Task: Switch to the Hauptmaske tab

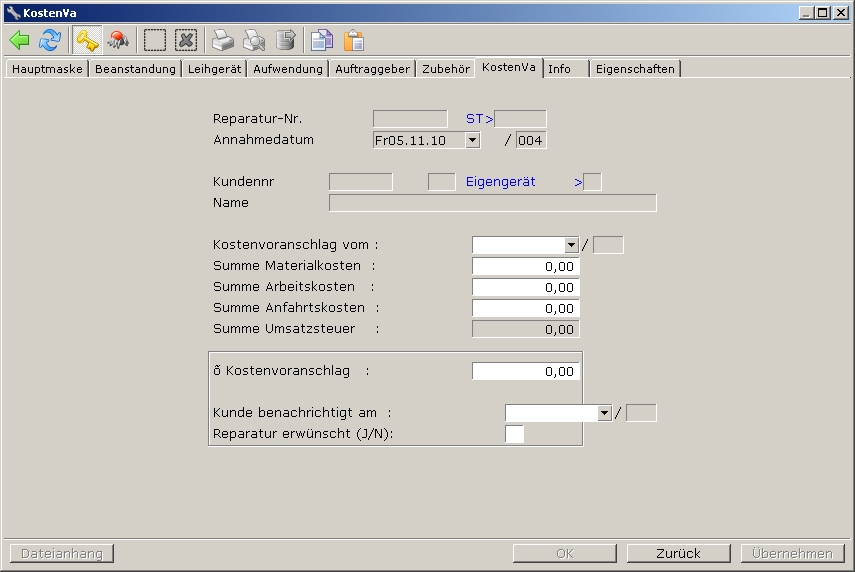Action: [47, 69]
